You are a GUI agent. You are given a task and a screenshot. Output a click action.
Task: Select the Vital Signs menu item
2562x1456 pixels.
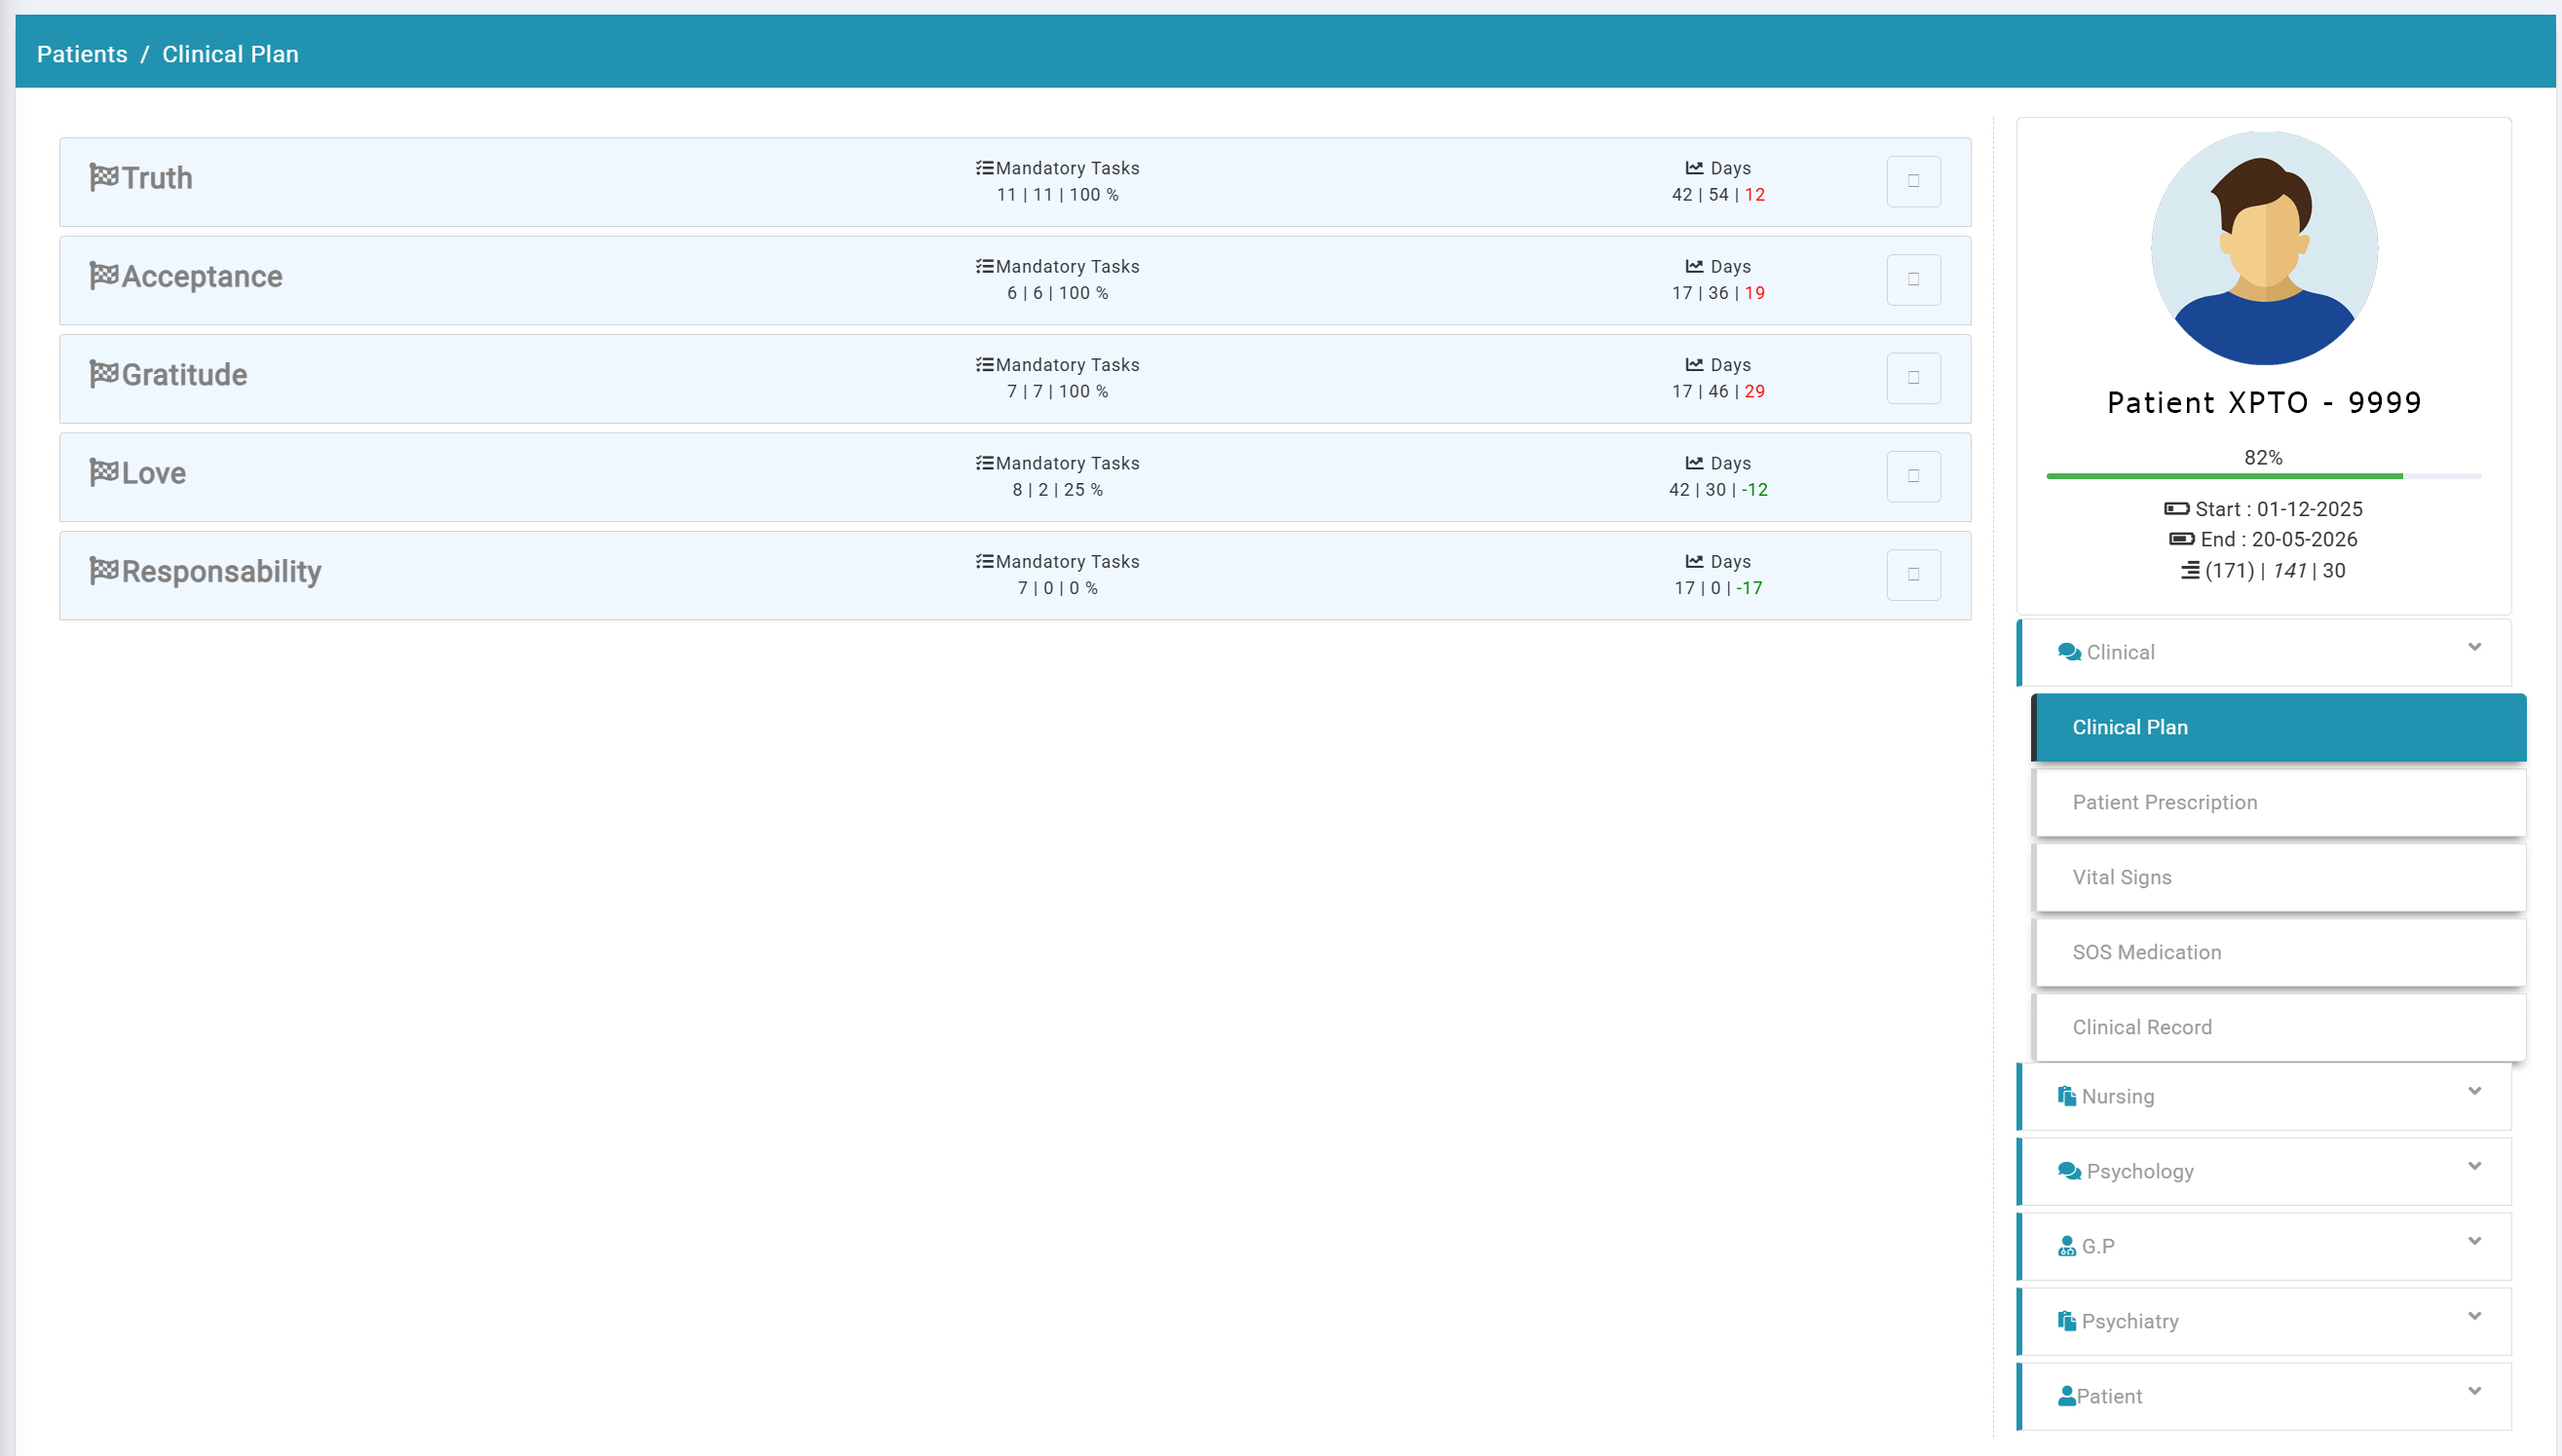coord(2121,877)
